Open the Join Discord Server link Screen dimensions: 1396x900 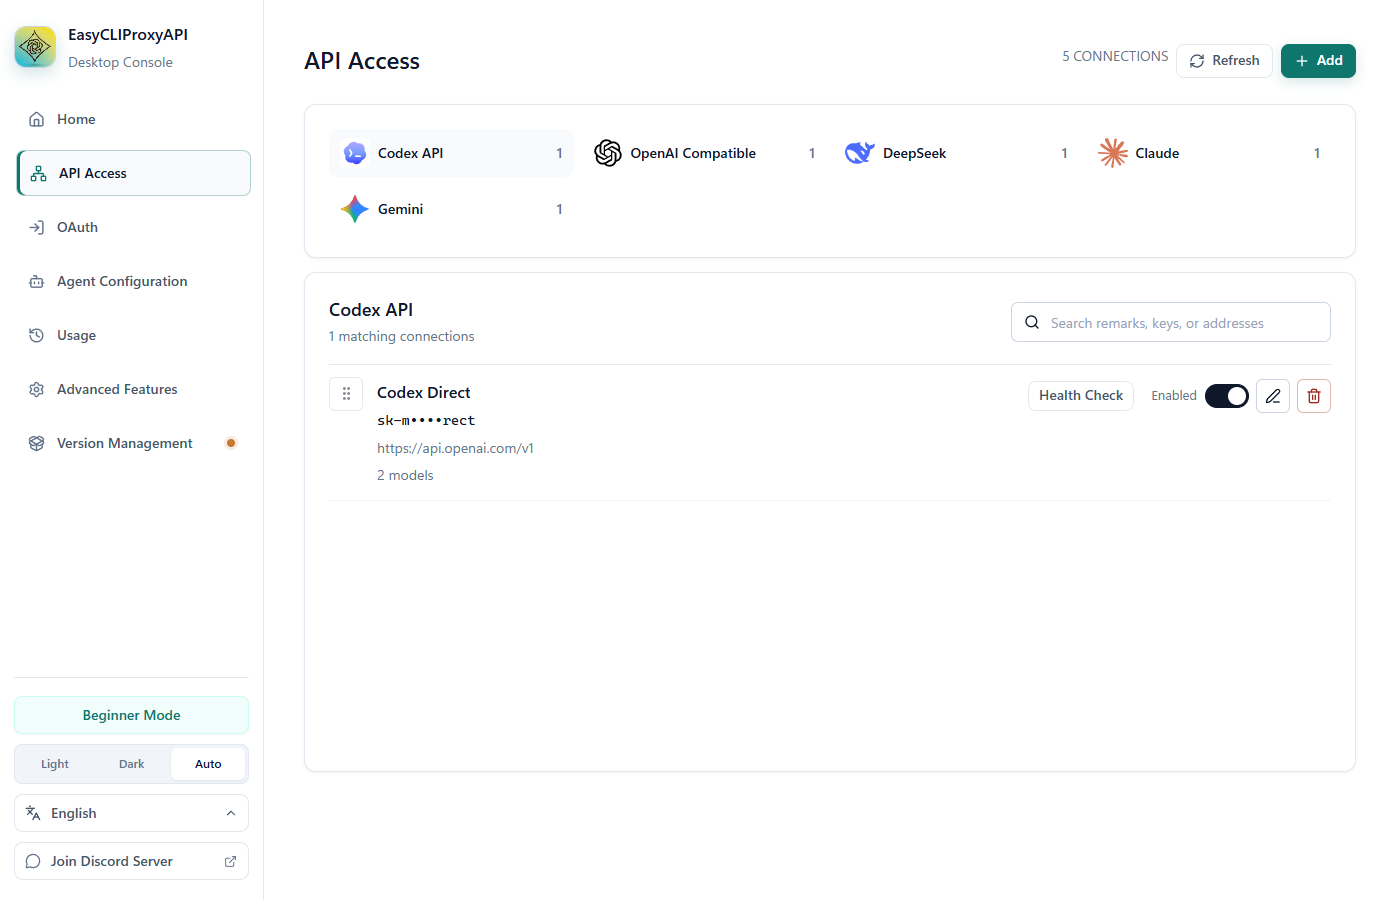pos(131,861)
